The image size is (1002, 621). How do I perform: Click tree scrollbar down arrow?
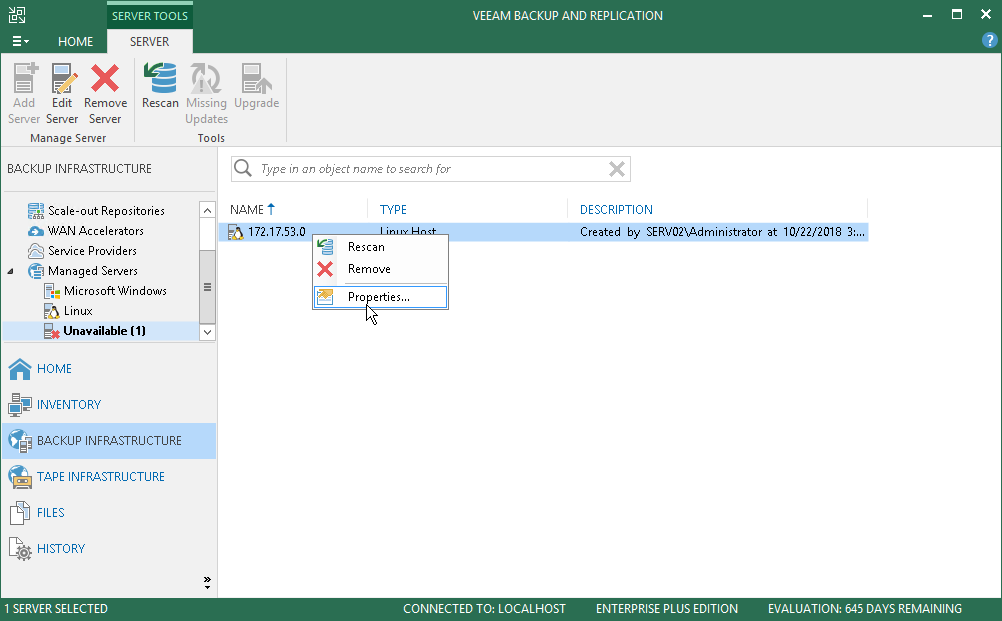coord(207,332)
